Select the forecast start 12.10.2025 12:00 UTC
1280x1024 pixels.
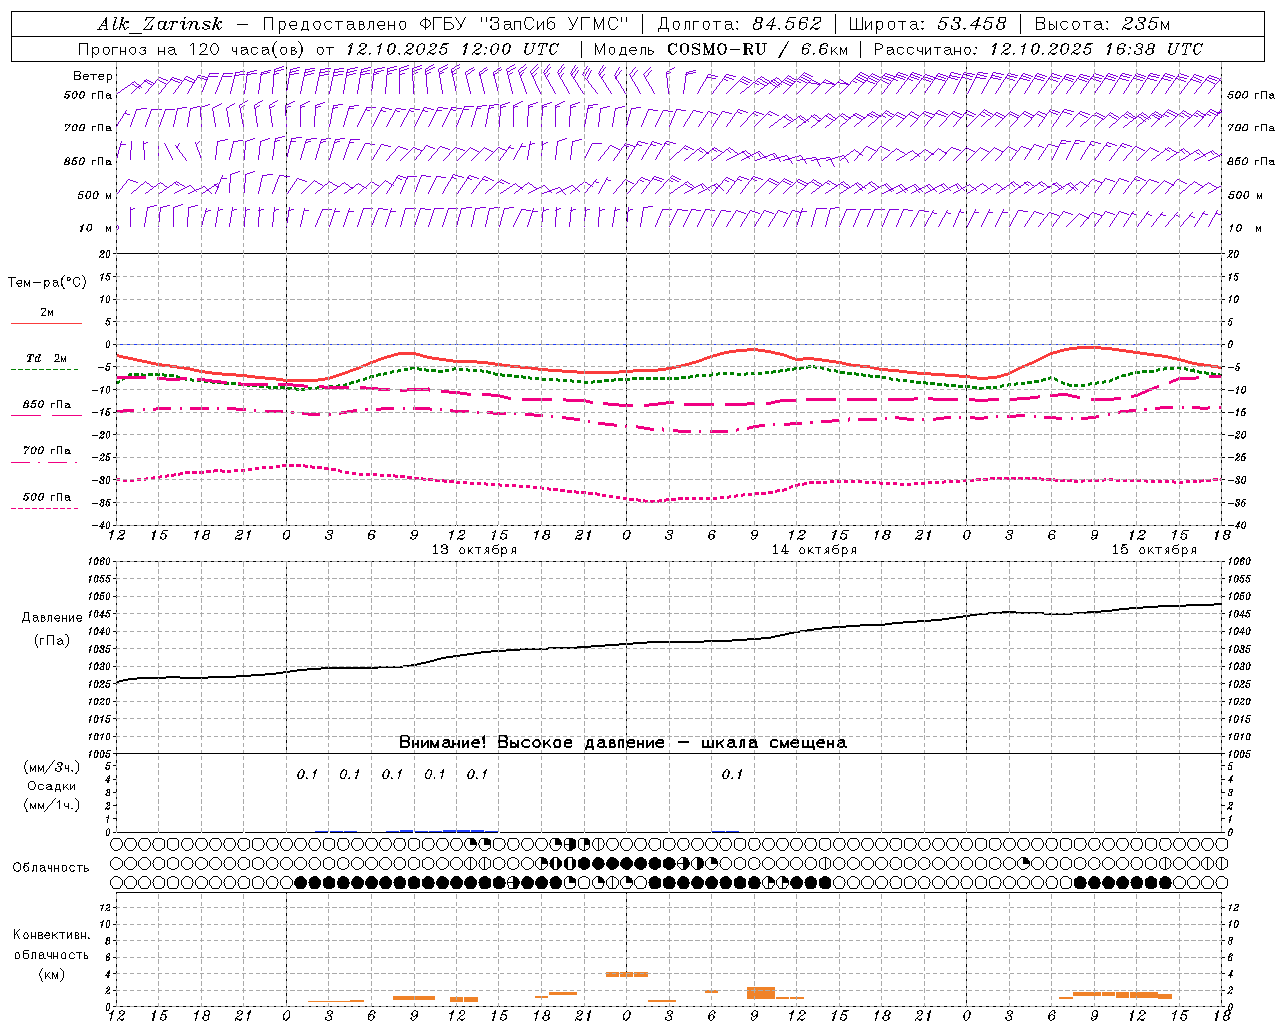pos(452,49)
